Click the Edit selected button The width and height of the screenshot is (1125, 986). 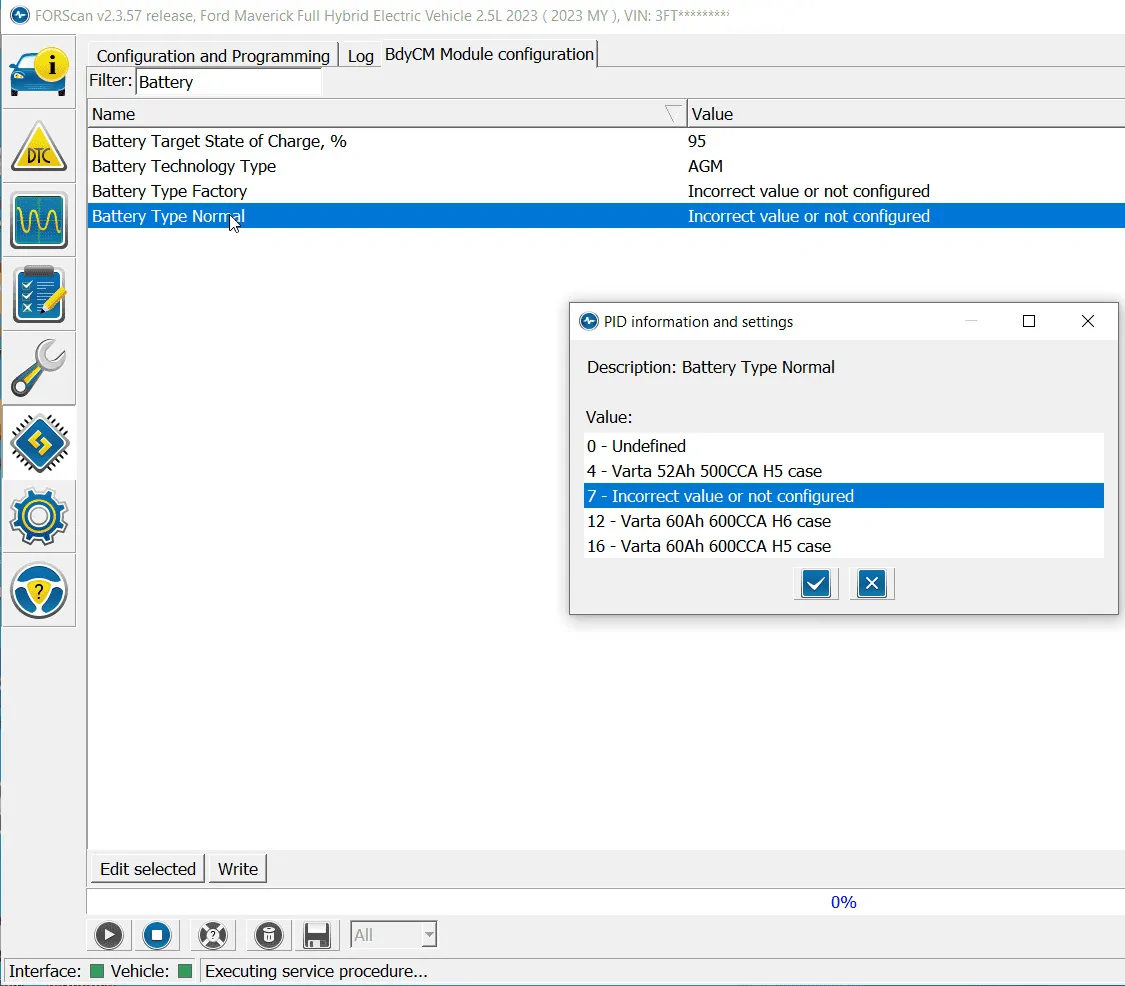click(x=148, y=869)
